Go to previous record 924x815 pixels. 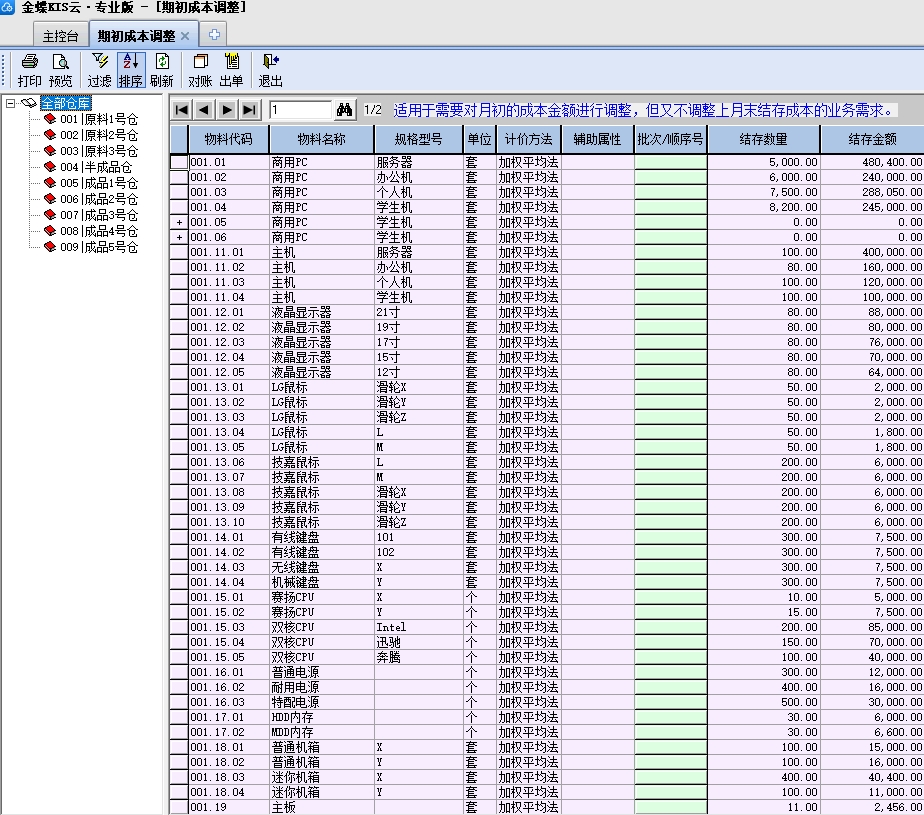204,110
